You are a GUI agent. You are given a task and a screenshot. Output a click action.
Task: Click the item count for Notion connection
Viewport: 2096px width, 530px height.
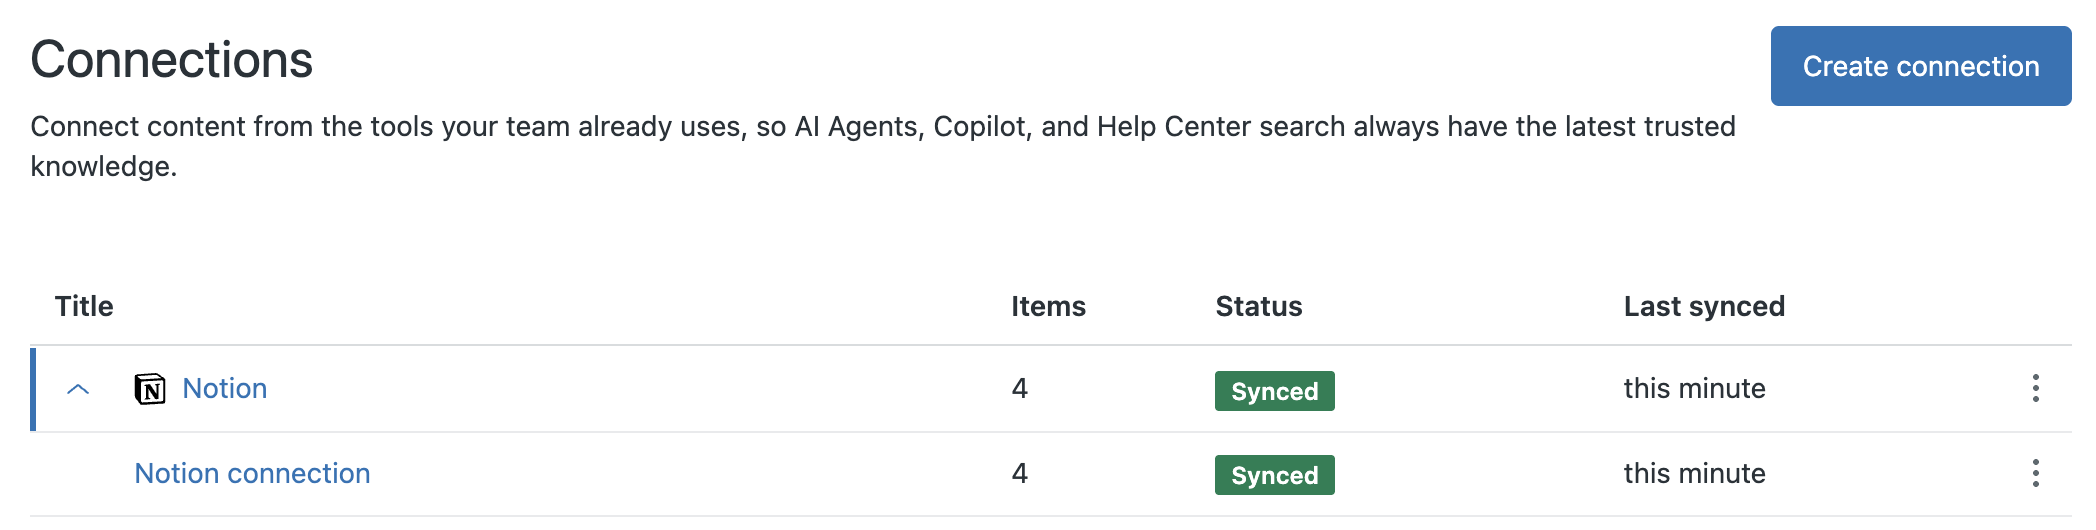(1019, 473)
